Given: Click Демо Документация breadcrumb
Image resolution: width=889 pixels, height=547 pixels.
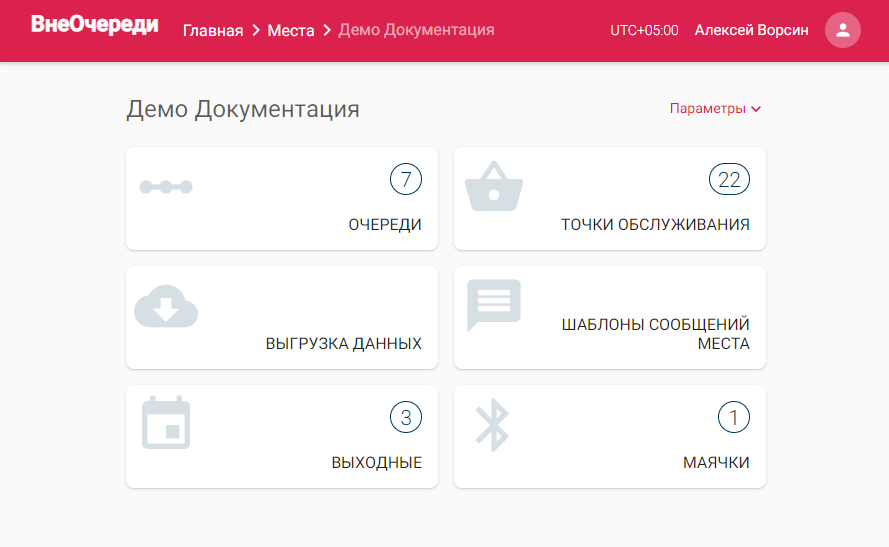Looking at the screenshot, I should 416,29.
